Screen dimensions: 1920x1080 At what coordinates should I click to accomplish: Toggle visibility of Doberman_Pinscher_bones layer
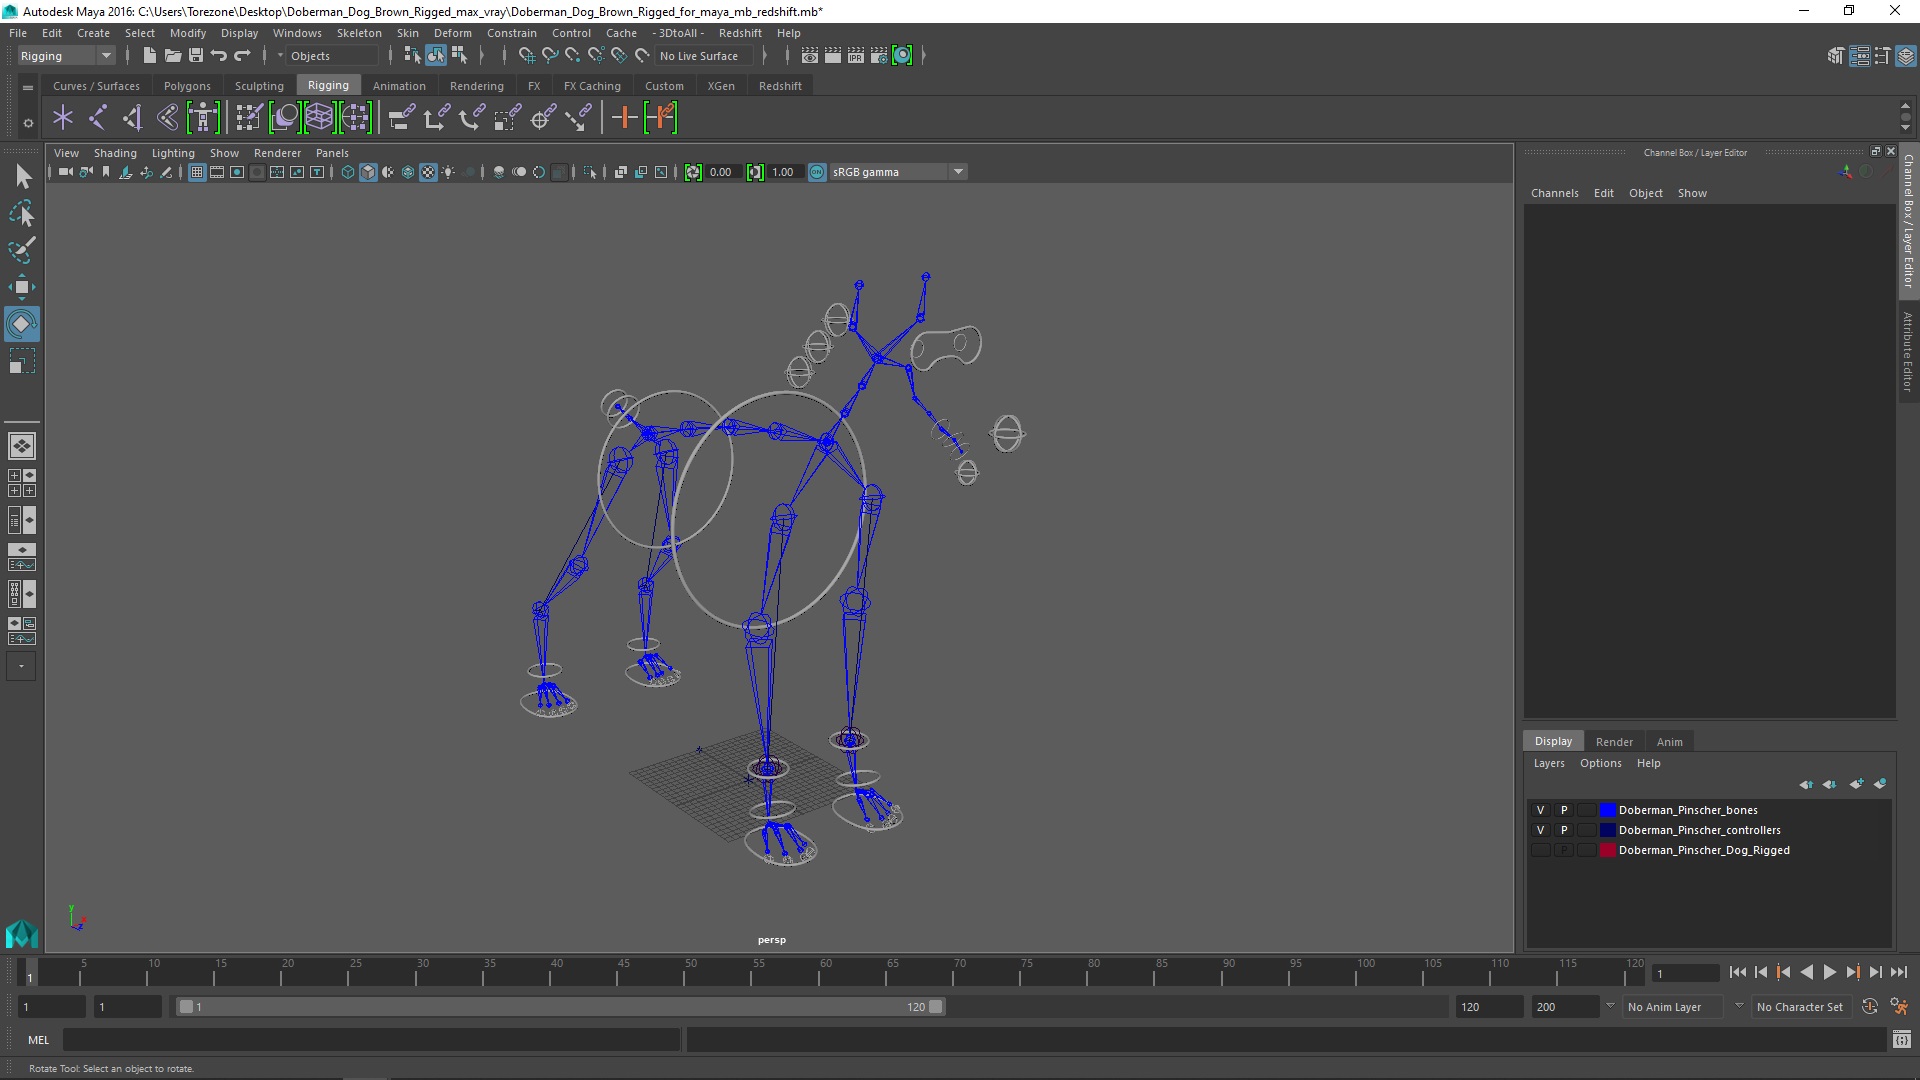(x=1540, y=810)
